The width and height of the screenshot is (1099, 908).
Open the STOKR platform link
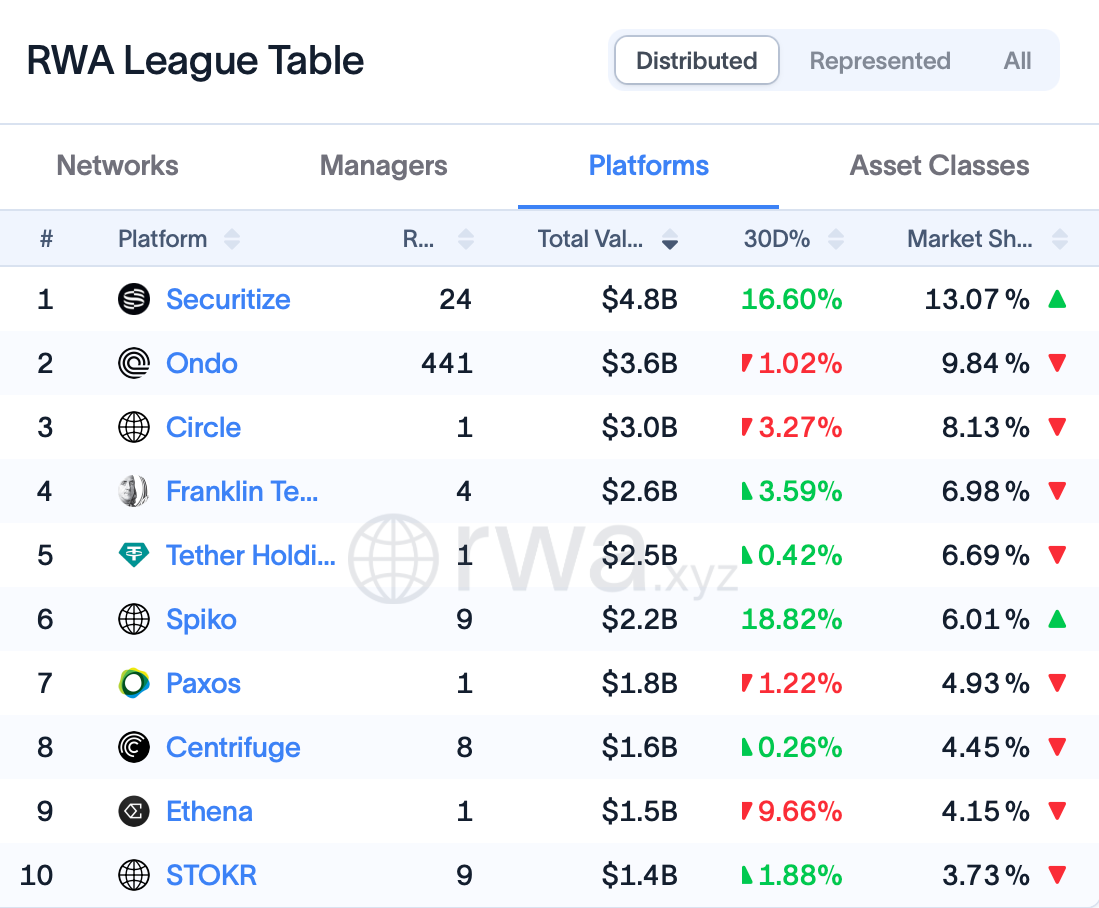[211, 875]
